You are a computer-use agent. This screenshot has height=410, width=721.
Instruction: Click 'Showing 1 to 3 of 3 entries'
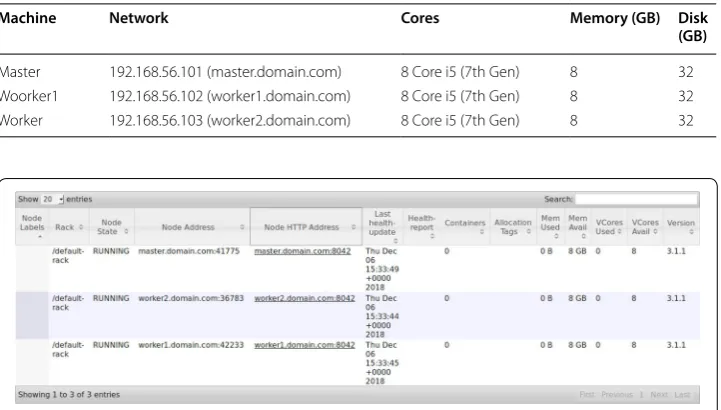(69, 394)
